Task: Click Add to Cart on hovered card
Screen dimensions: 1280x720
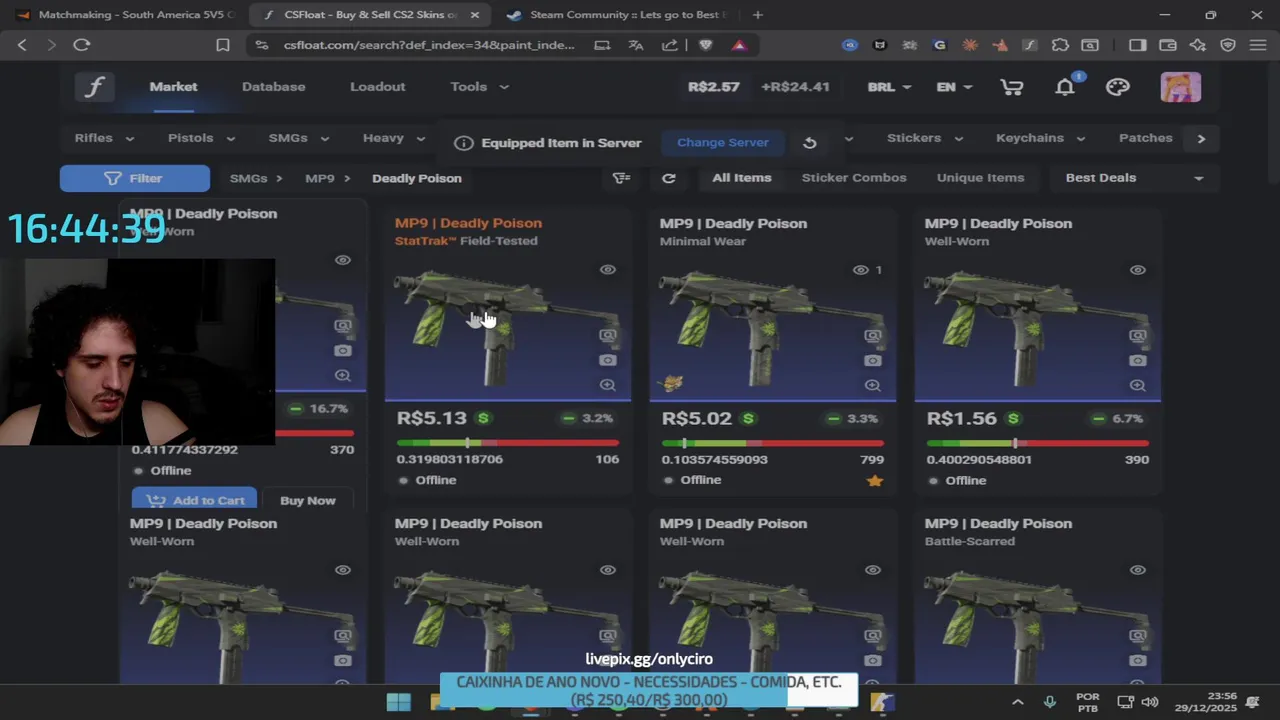Action: 195,500
